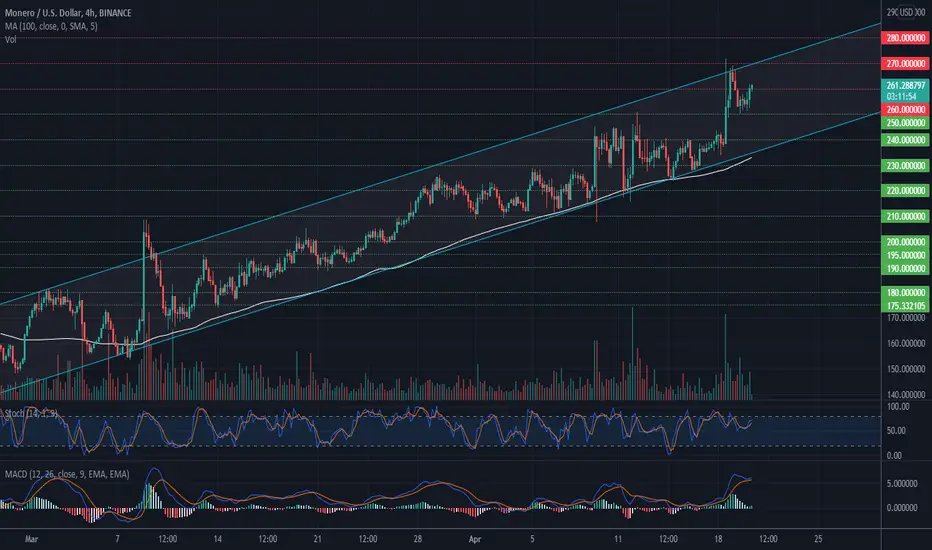
Task: Open the MACD (12, 26, close, 9, EMA, EMA) legend
Action: click(67, 474)
